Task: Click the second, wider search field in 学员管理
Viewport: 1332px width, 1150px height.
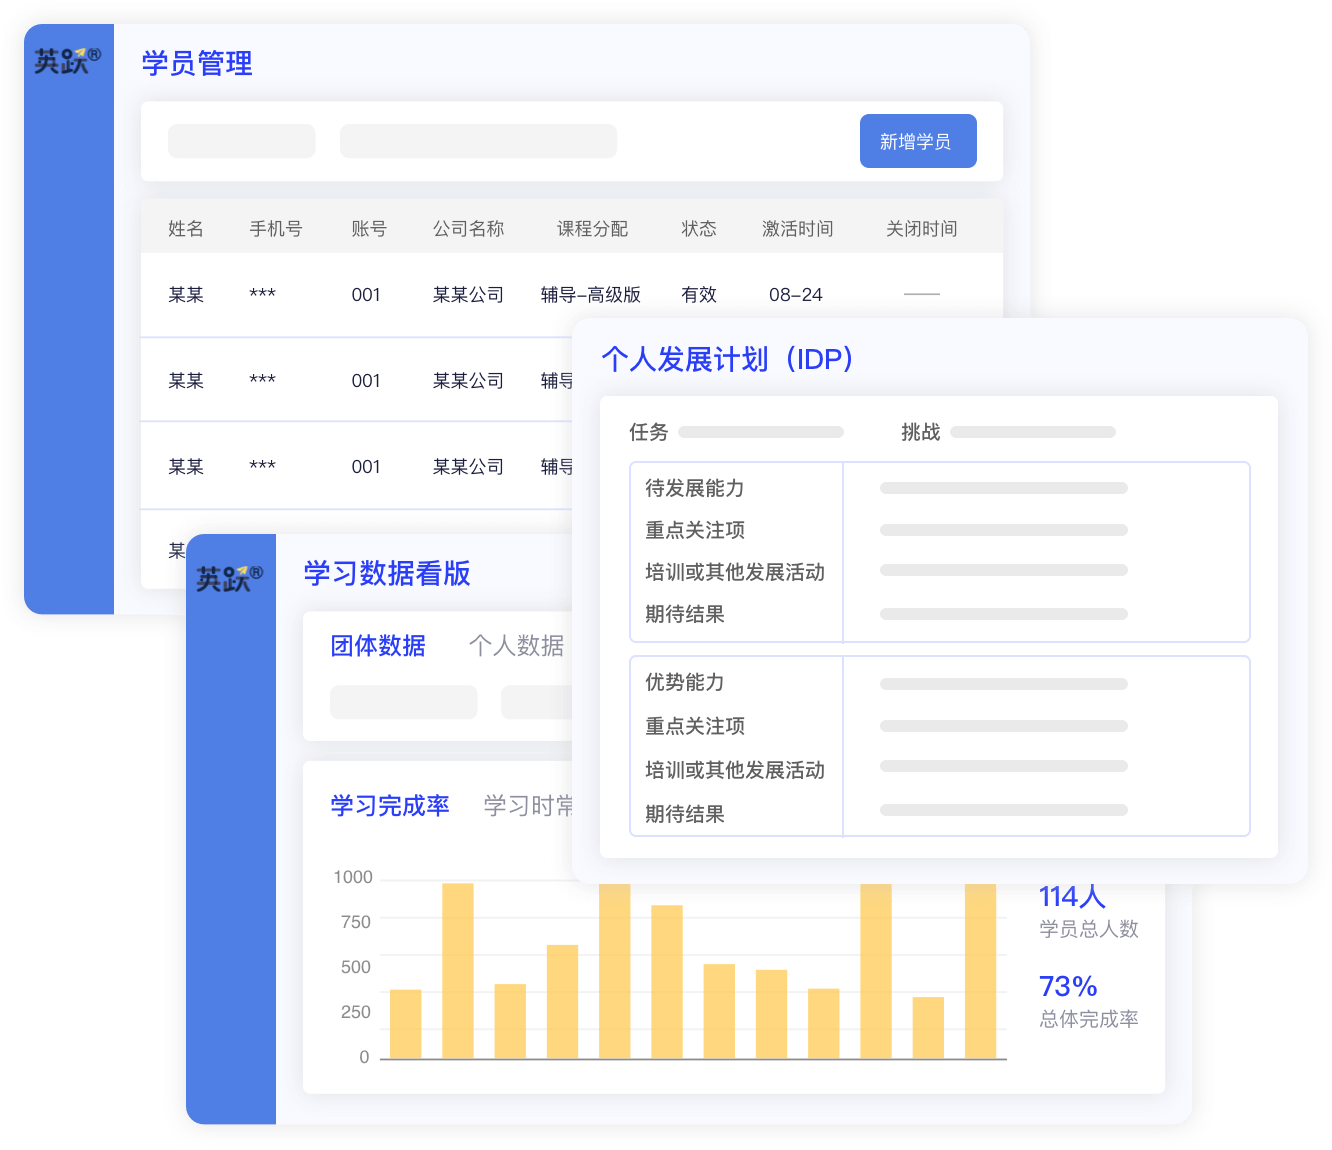Action: point(478,141)
